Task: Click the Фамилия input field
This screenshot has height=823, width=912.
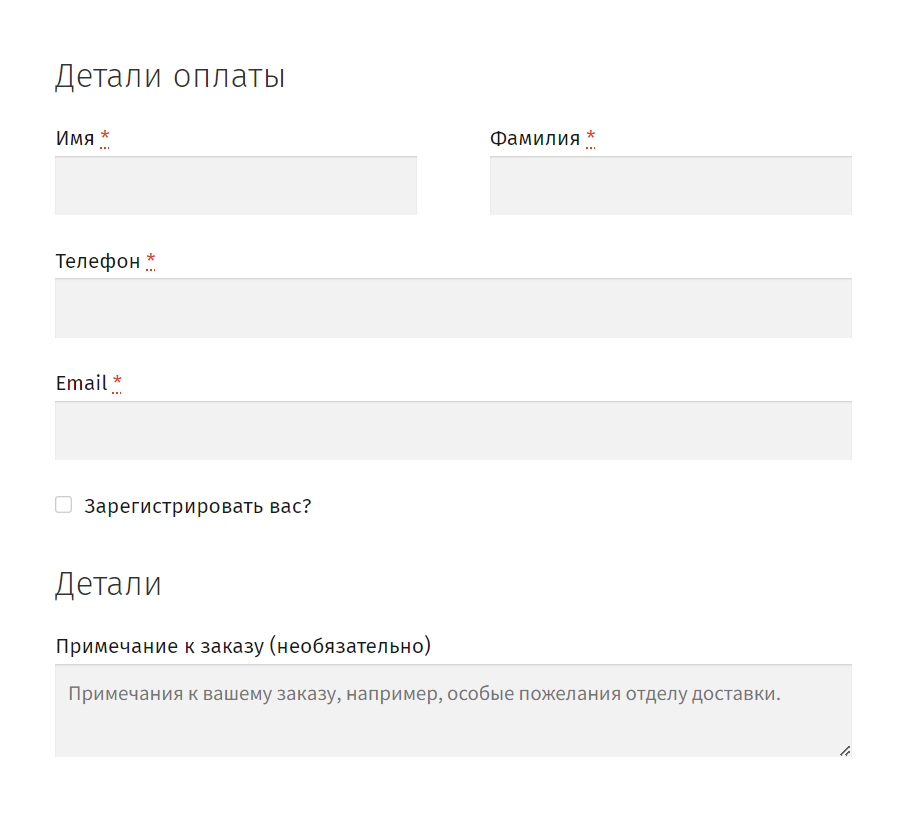Action: point(671,186)
